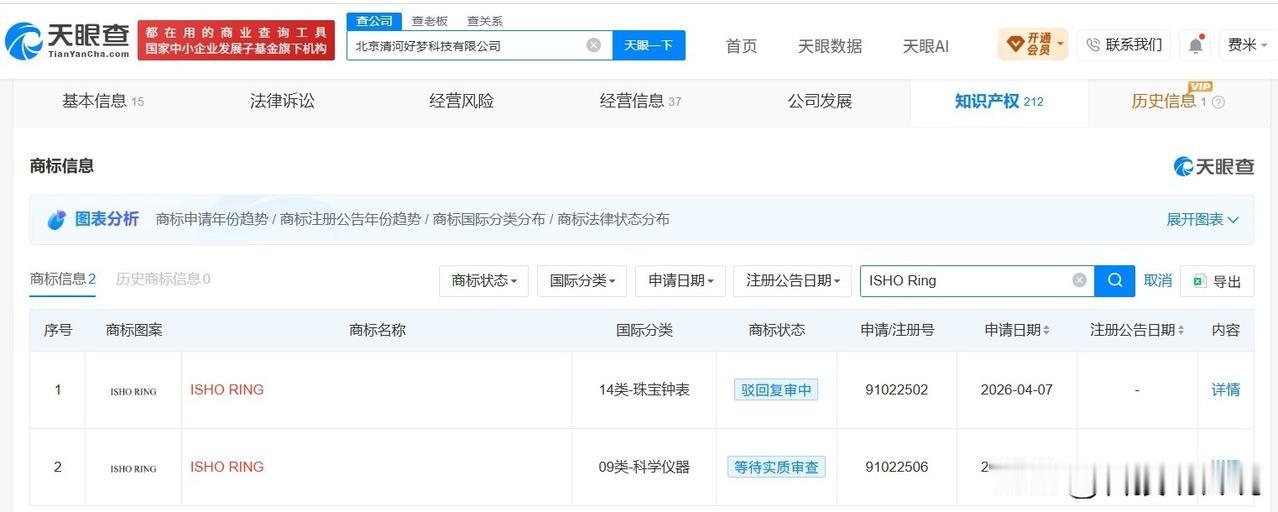Click the notification bell icon
The image size is (1278, 512).
[1196, 45]
